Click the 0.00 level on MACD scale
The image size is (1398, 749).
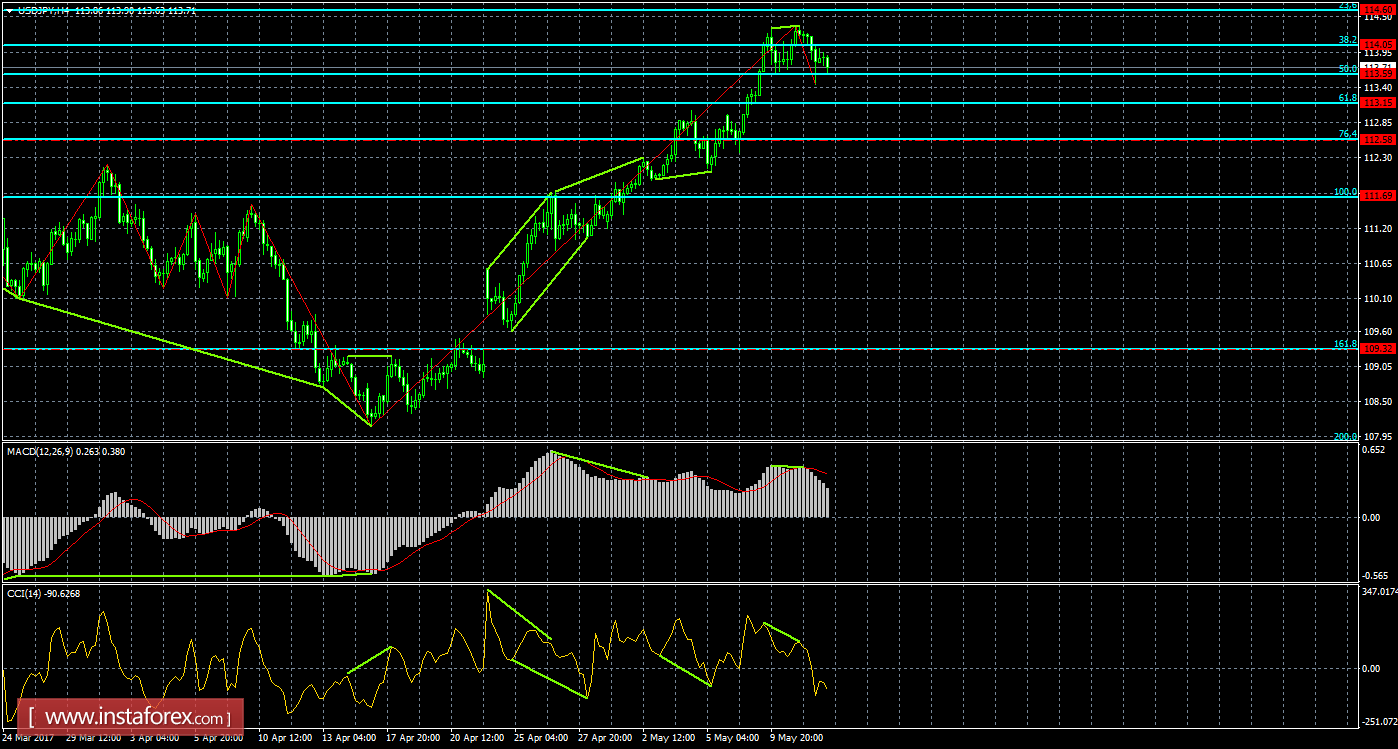pyautogui.click(x=1371, y=517)
